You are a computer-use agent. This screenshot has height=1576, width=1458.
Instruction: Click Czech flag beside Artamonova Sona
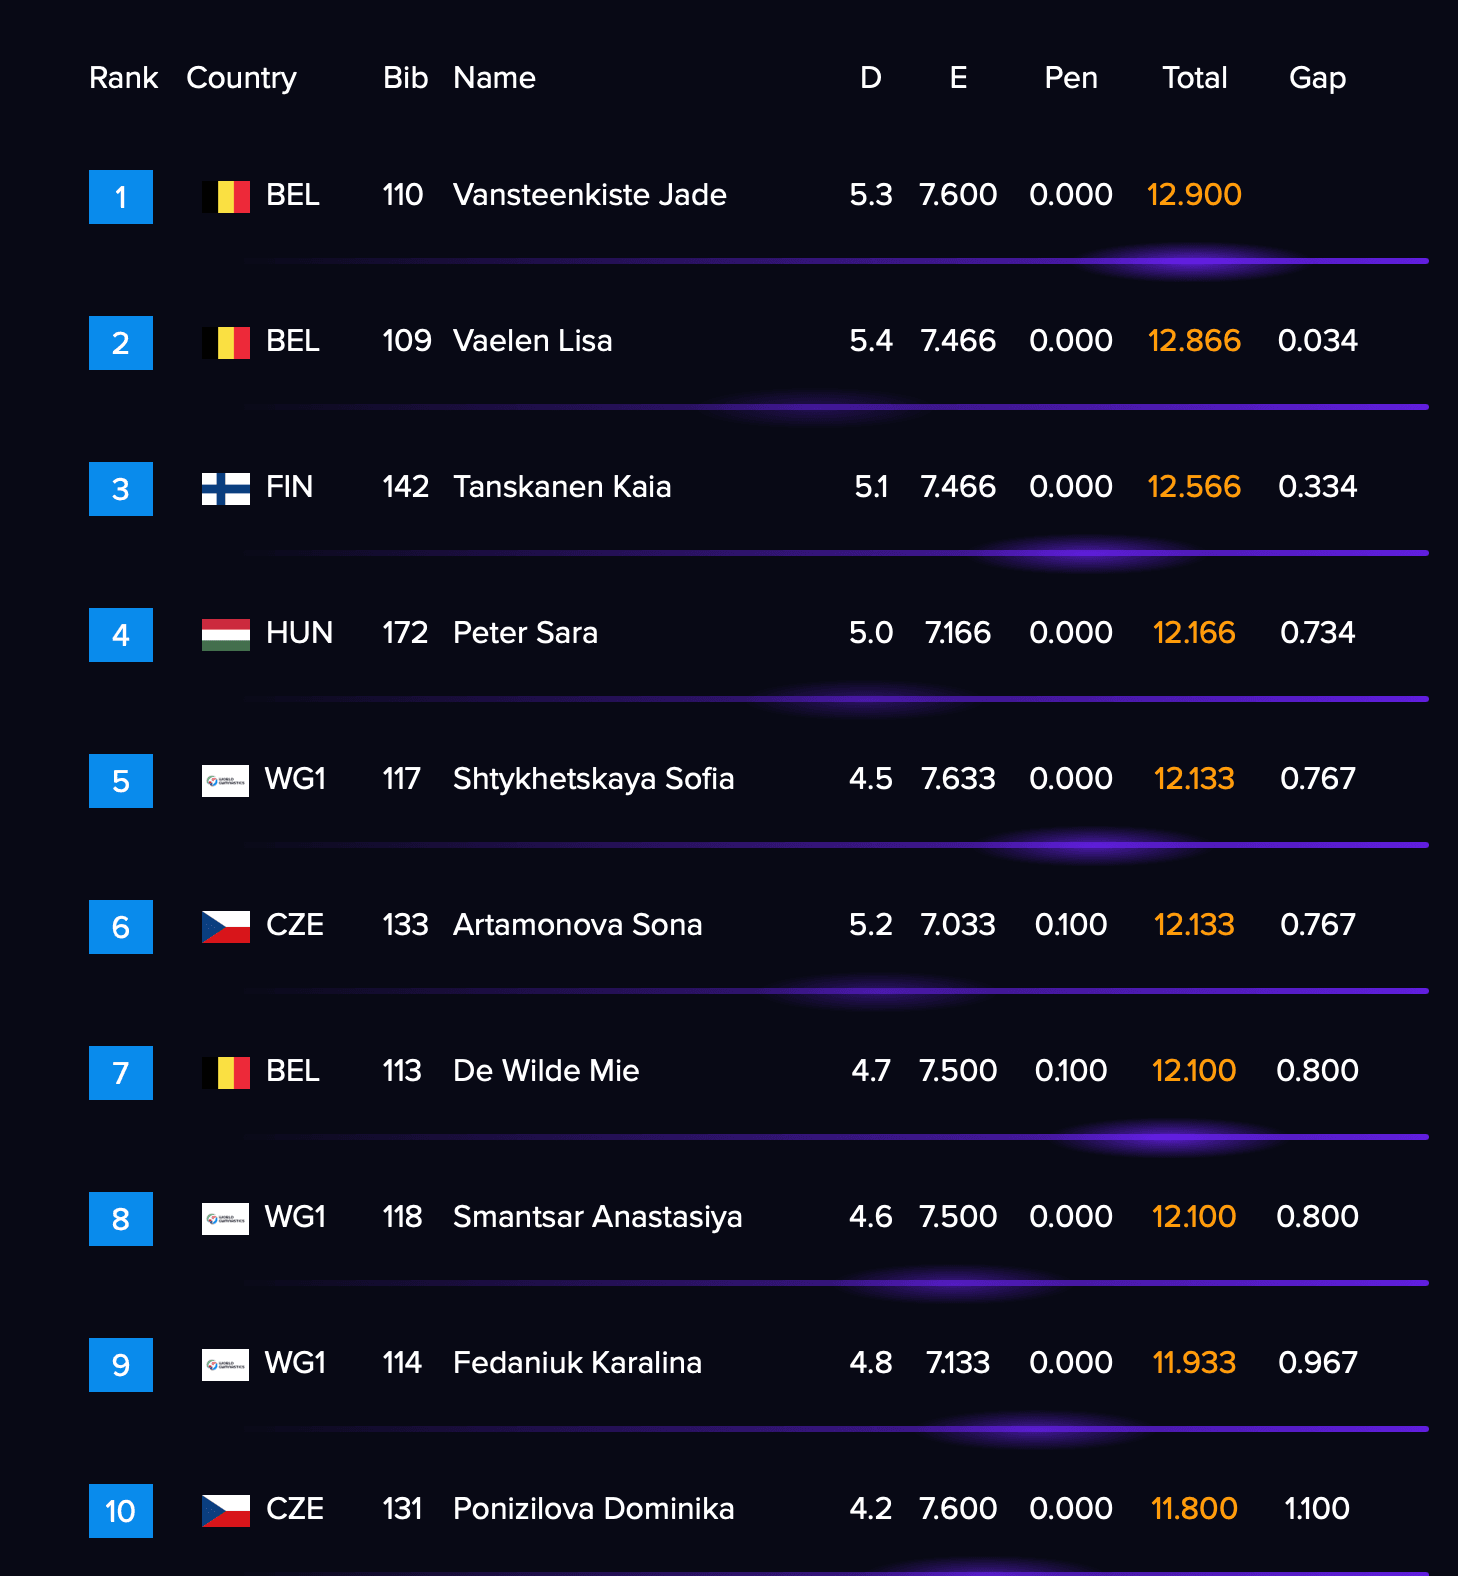(x=225, y=926)
